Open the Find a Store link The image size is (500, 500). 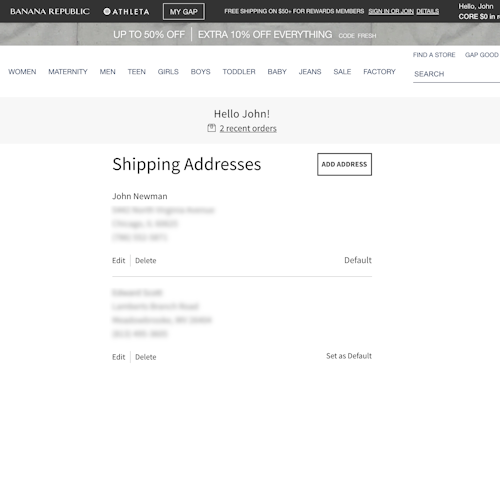point(434,55)
